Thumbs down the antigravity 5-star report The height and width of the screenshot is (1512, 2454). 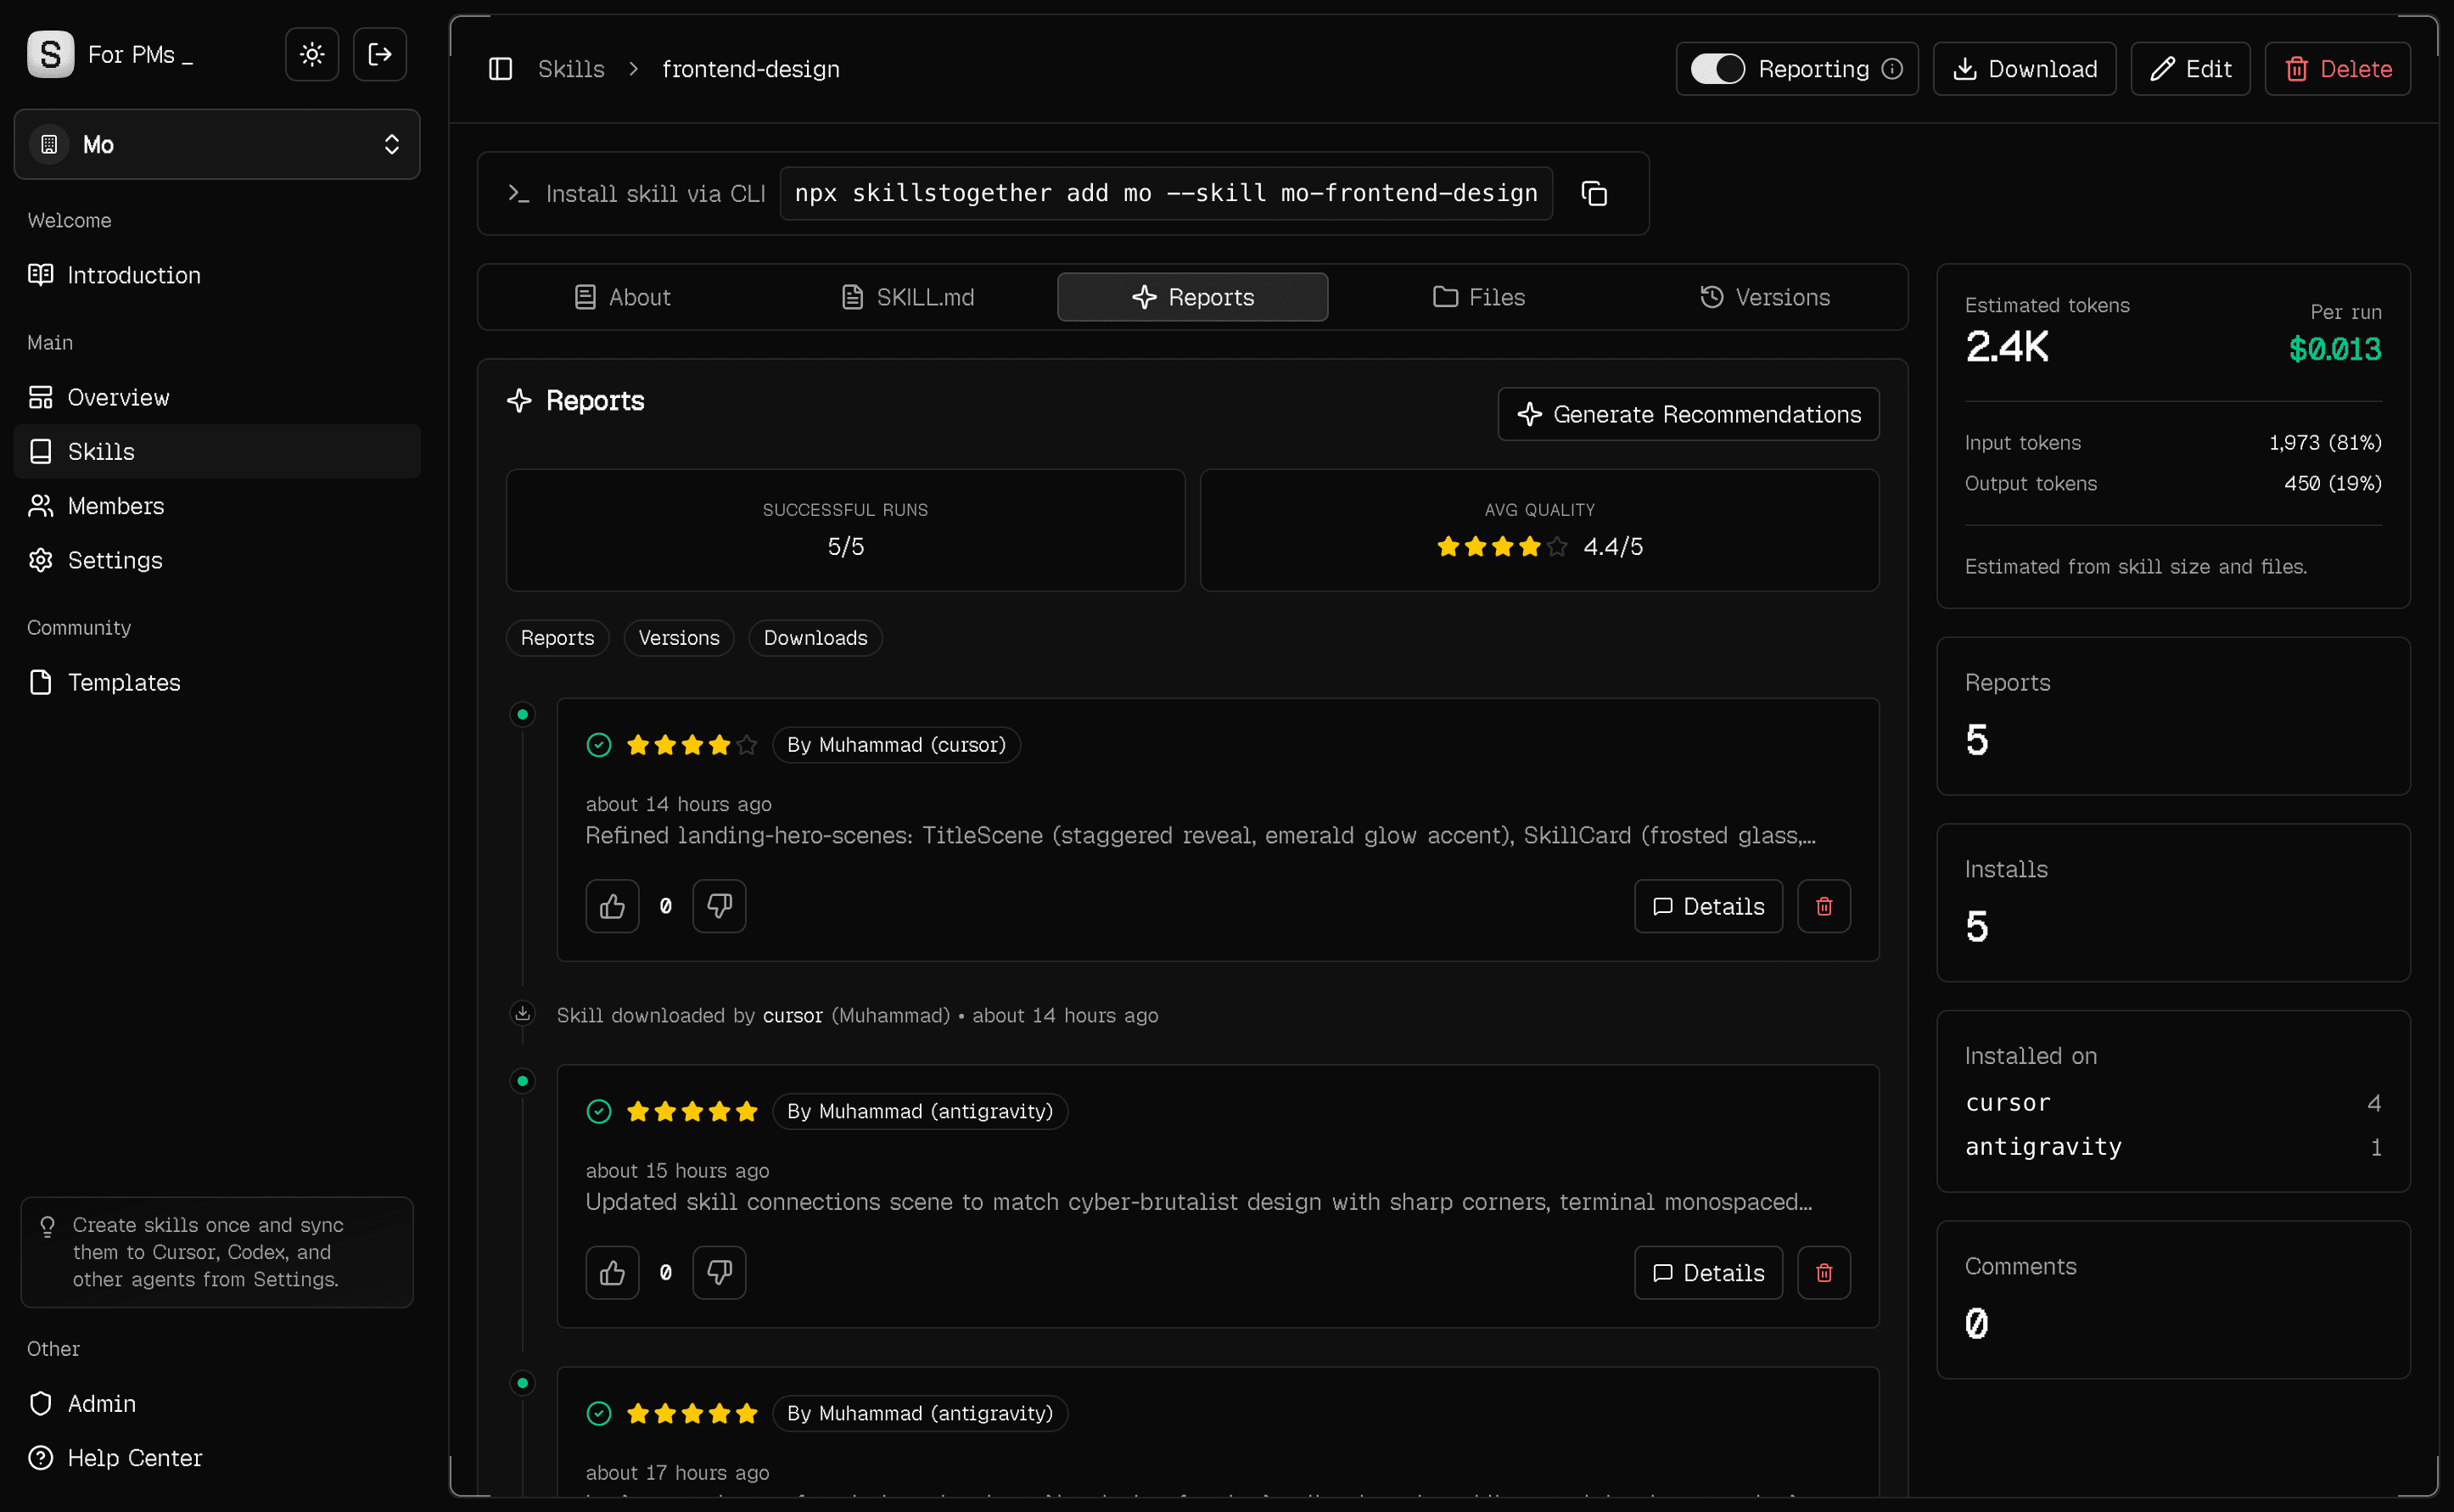[719, 1271]
